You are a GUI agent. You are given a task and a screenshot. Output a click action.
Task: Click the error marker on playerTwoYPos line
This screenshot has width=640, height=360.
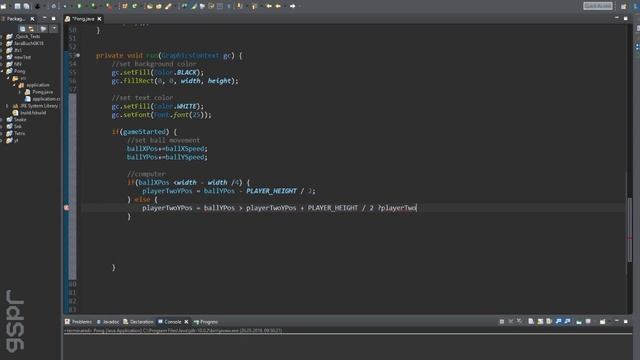click(x=67, y=208)
